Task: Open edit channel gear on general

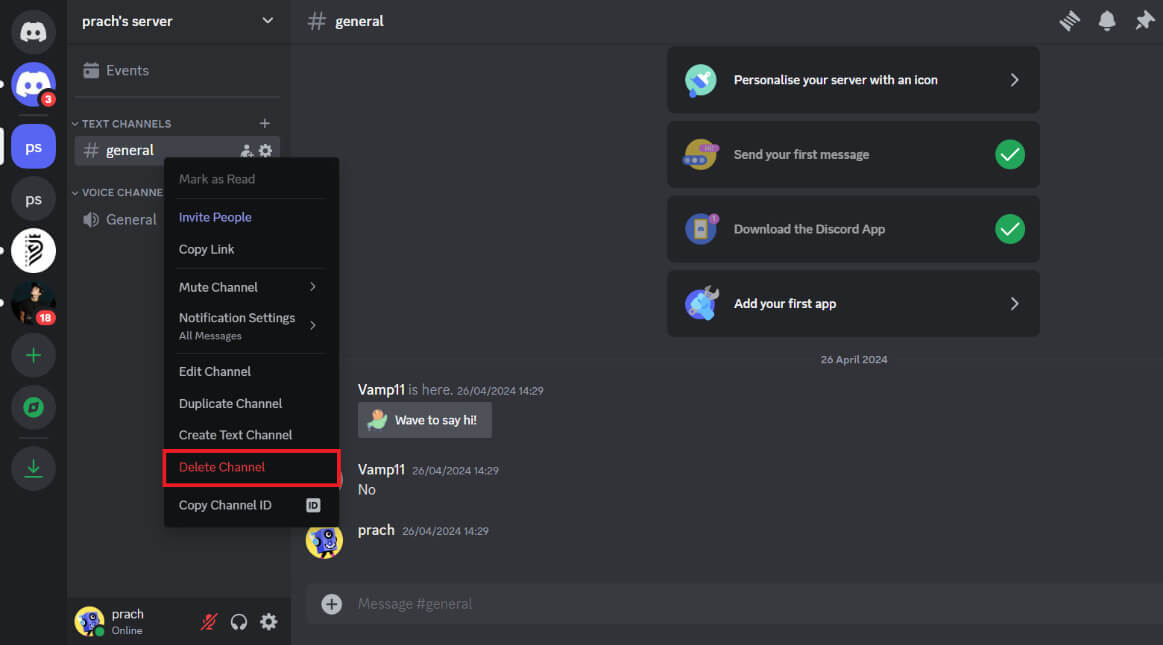Action: coord(266,150)
